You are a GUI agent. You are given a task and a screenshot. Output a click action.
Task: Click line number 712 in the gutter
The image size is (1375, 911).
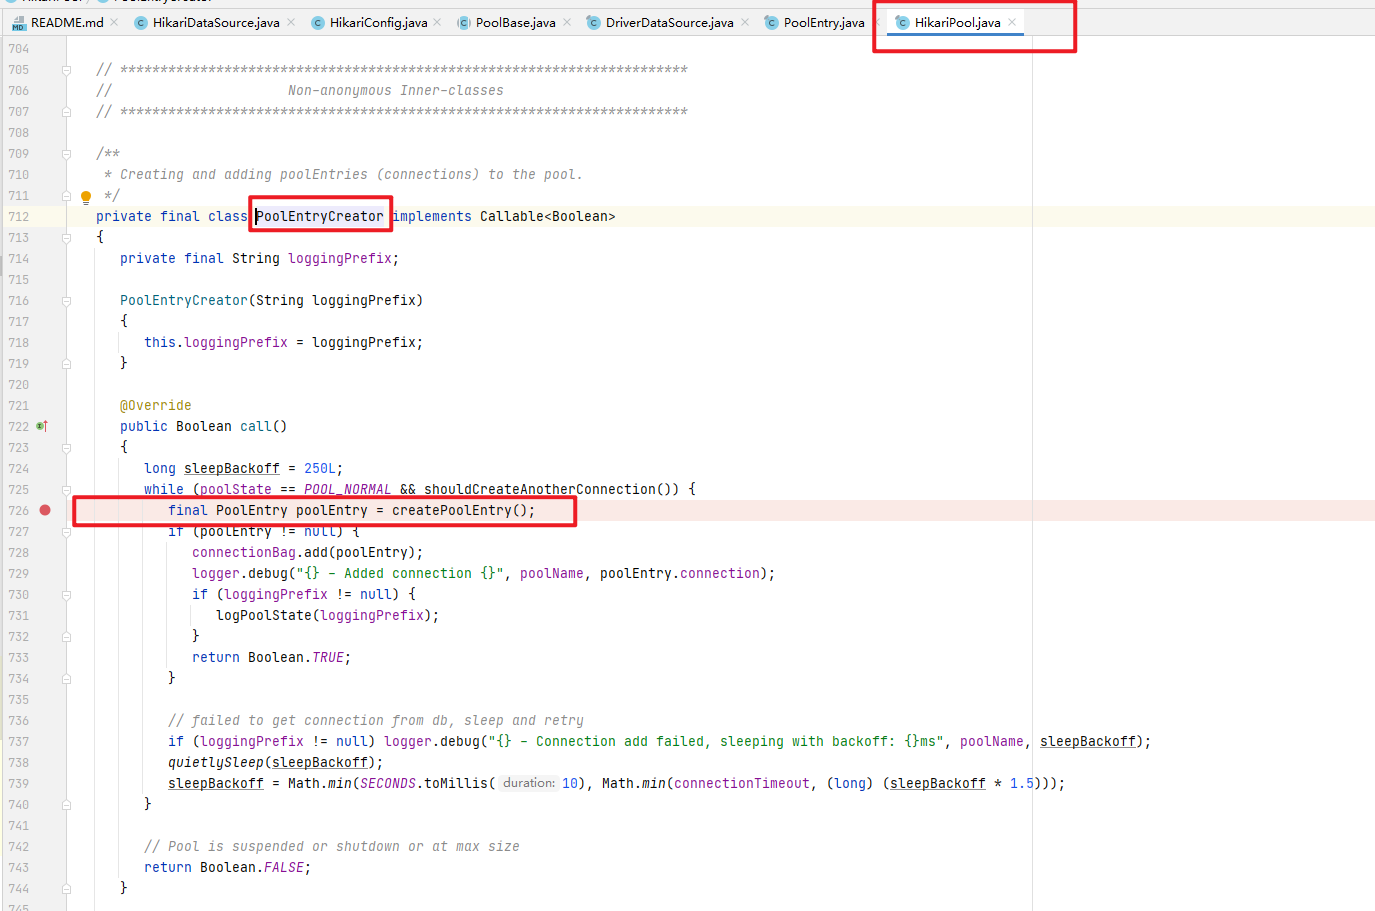tap(19, 217)
